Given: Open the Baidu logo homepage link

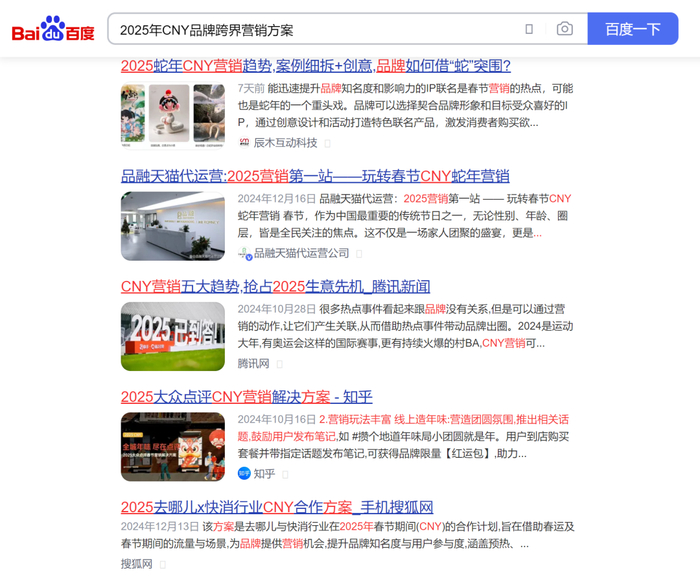Looking at the screenshot, I should tap(53, 29).
